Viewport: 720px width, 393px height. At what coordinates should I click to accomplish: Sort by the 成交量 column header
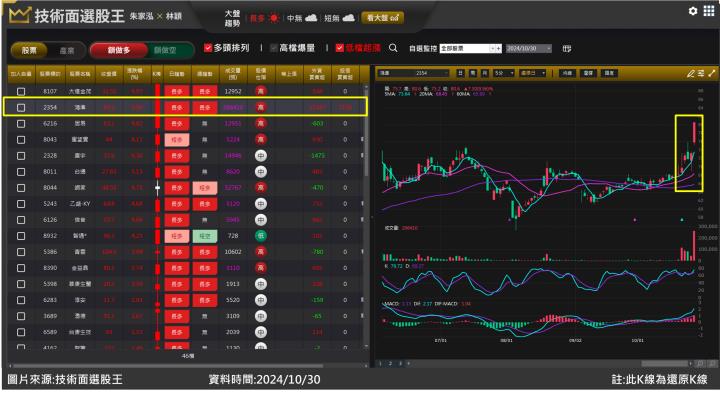pos(233,73)
